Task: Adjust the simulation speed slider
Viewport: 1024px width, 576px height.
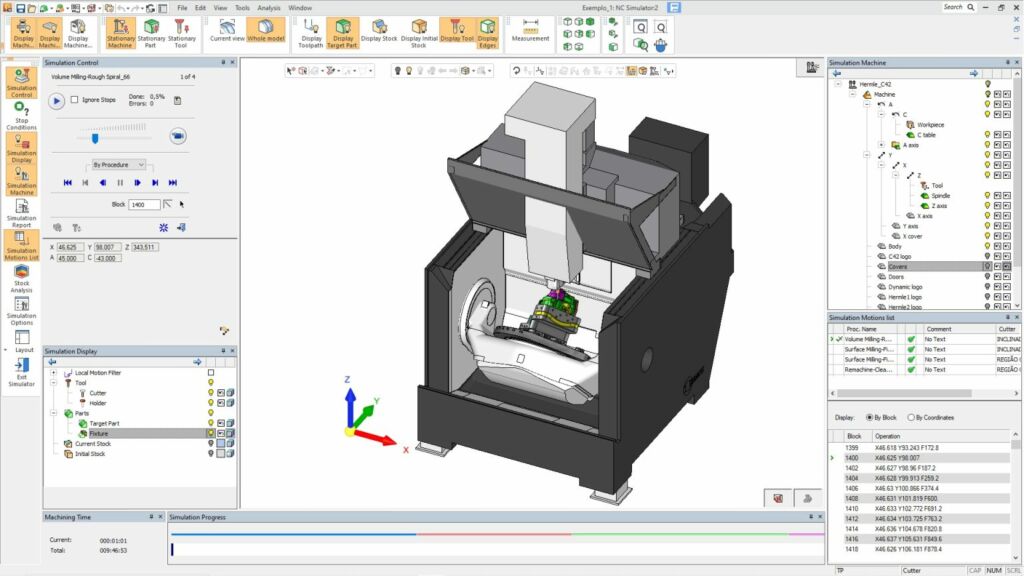Action: point(96,139)
